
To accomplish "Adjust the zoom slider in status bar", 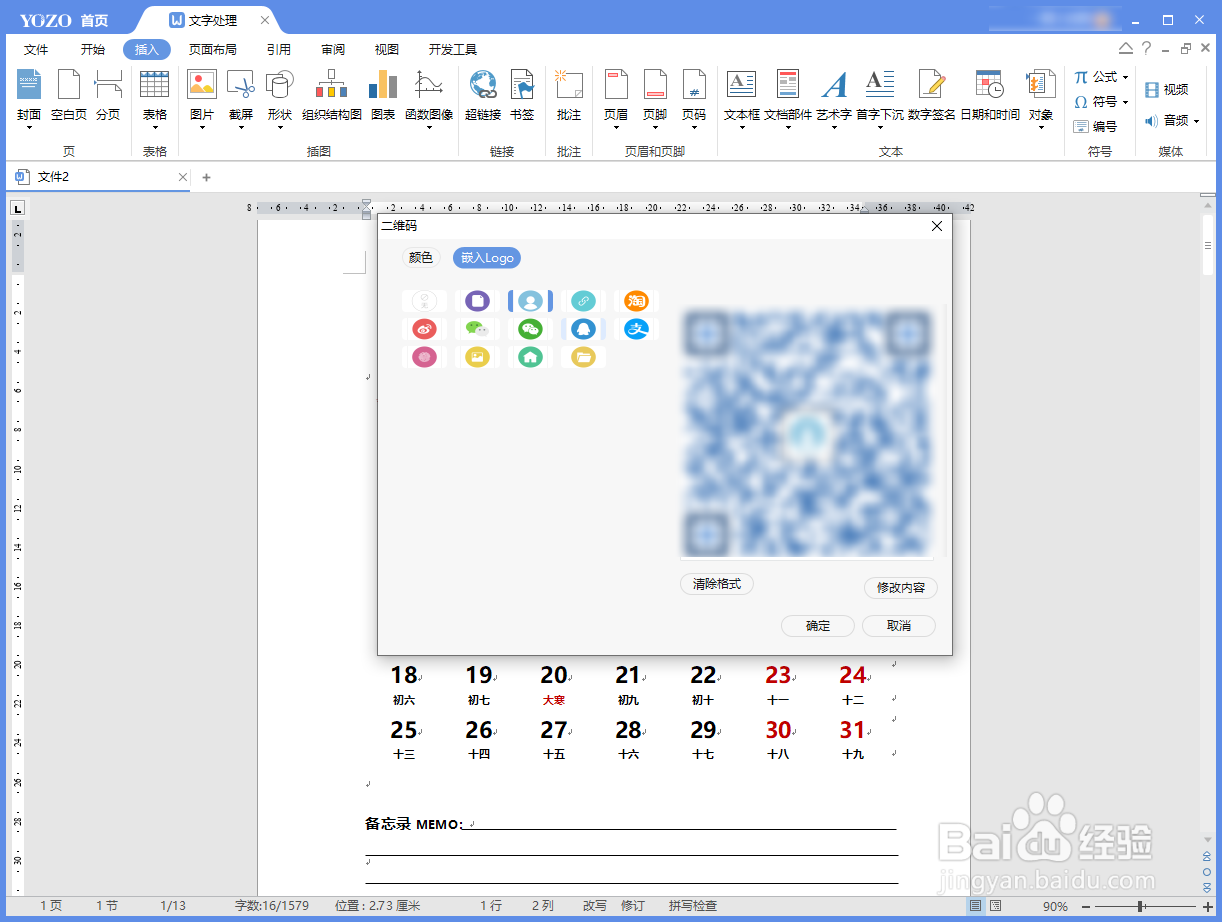I will pos(1141,906).
